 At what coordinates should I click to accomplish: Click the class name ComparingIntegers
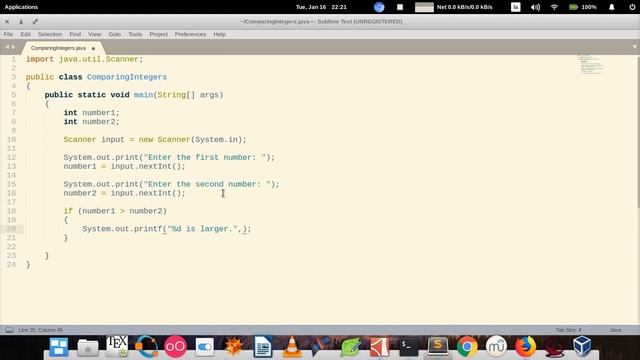pyautogui.click(x=127, y=77)
